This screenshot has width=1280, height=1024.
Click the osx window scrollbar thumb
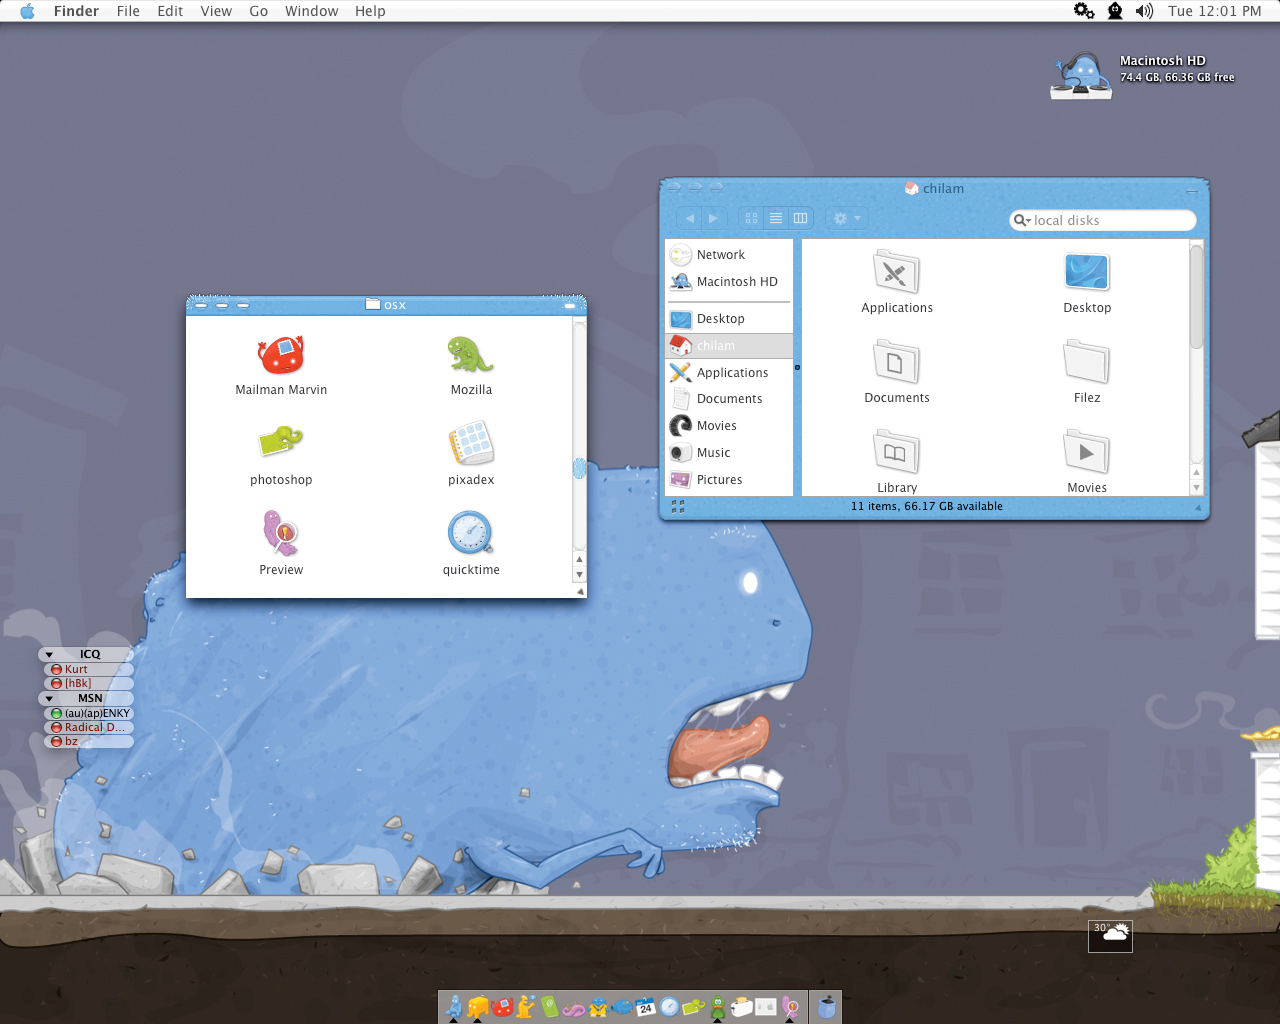579,468
